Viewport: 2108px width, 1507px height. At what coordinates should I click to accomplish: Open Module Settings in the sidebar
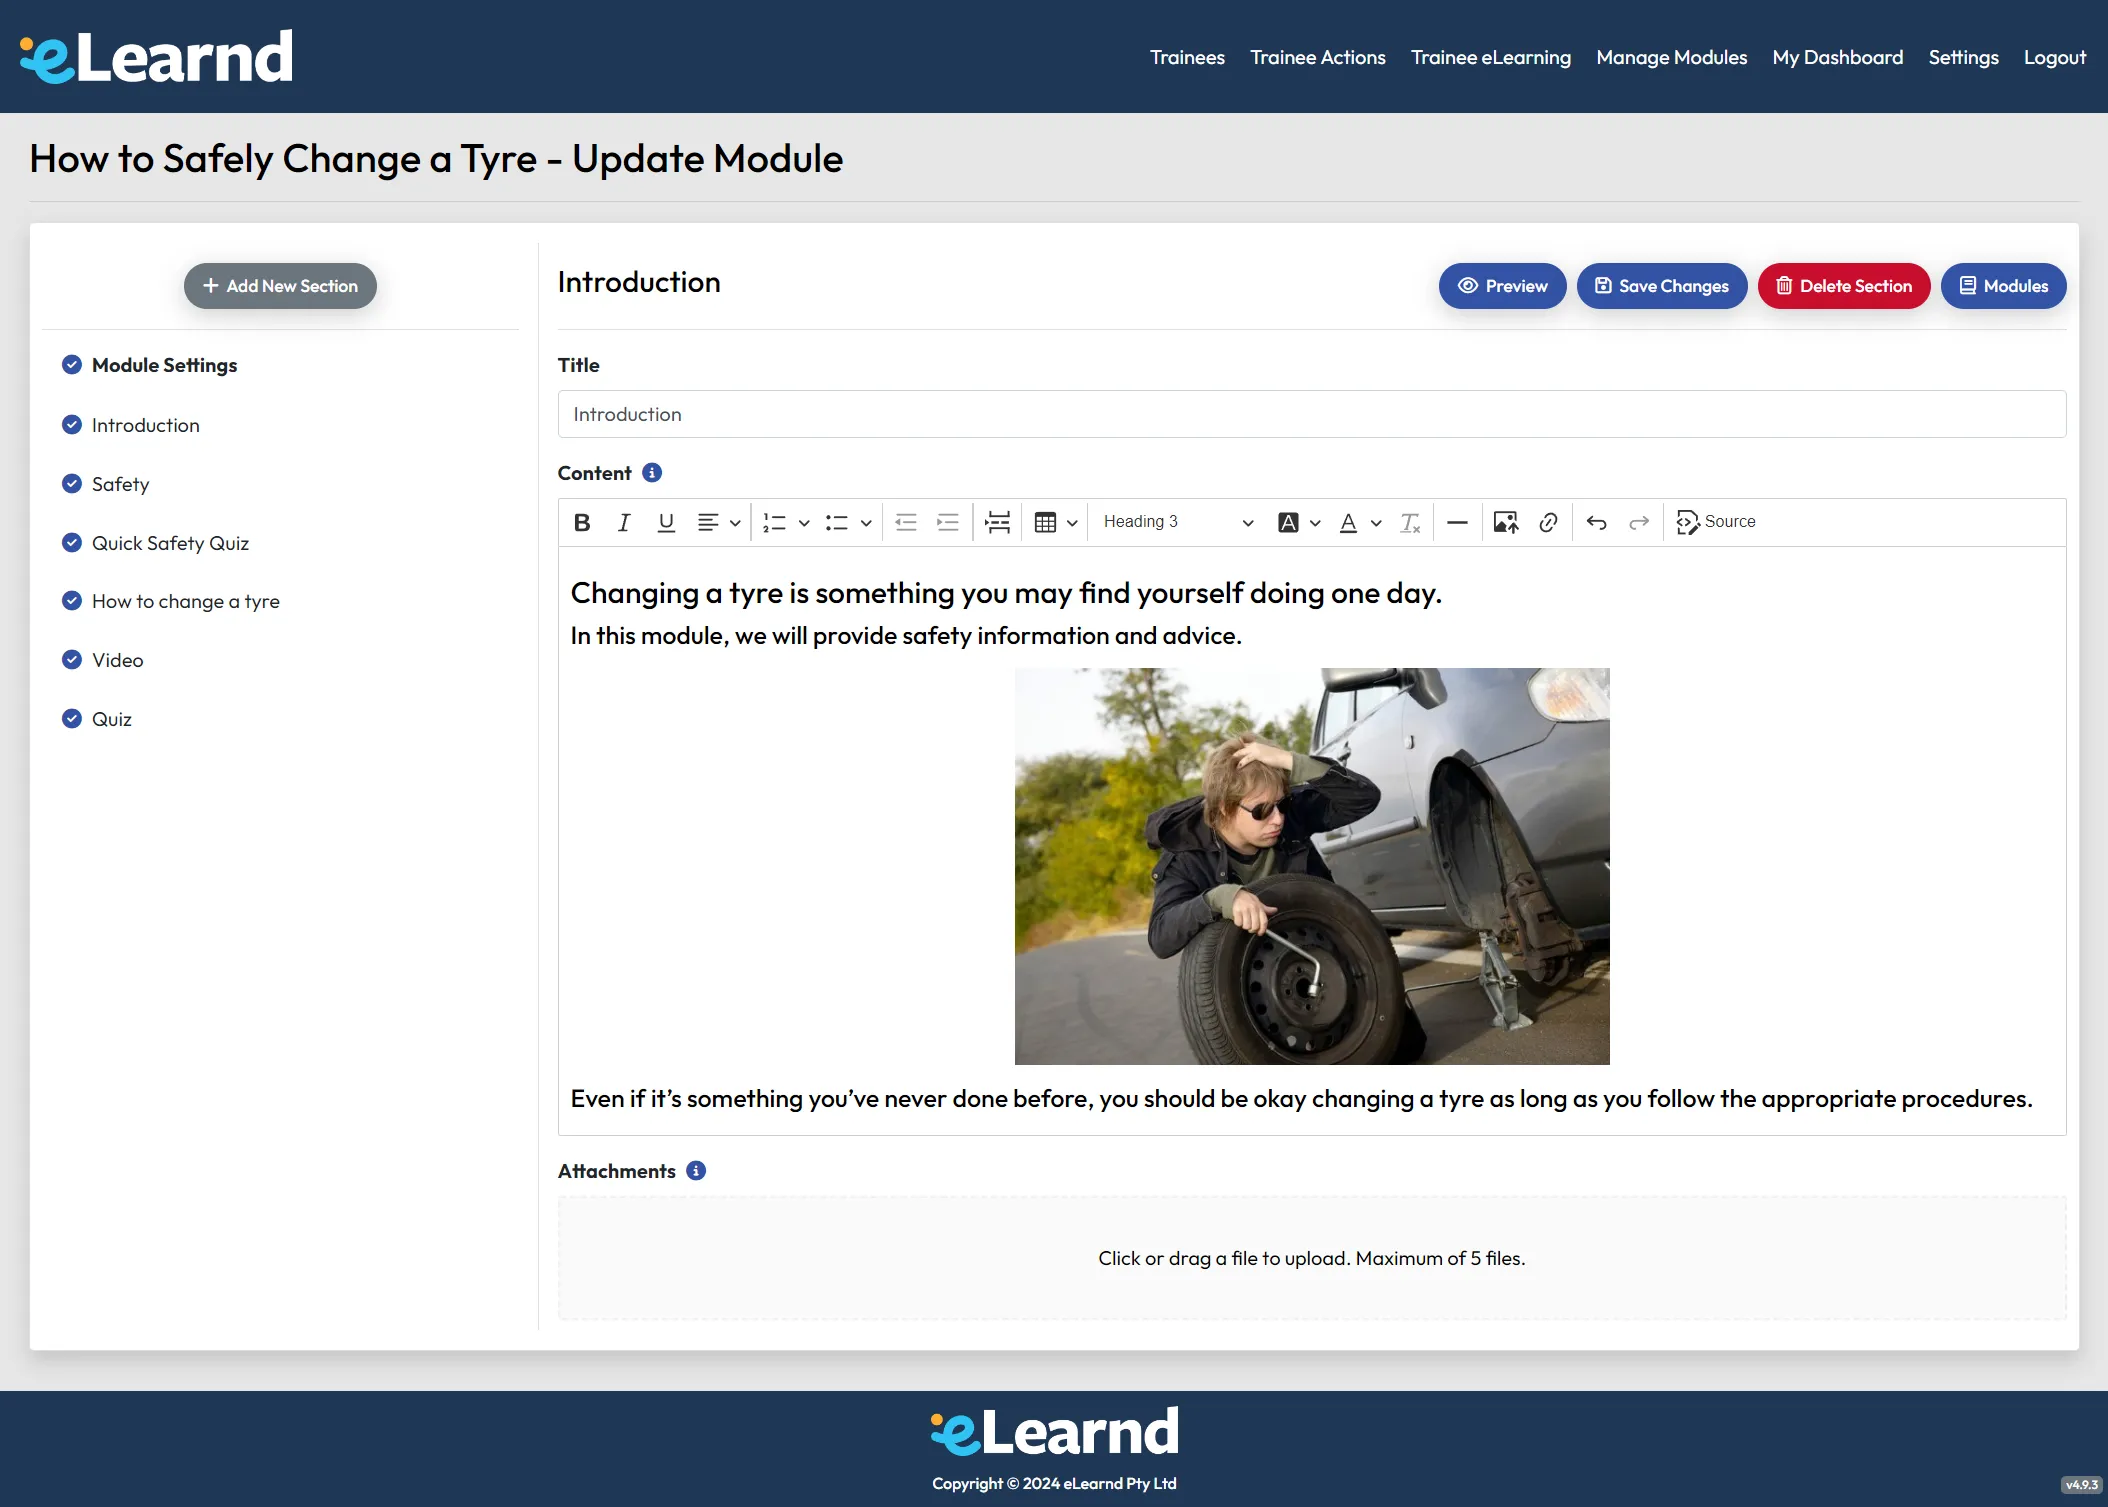point(164,365)
